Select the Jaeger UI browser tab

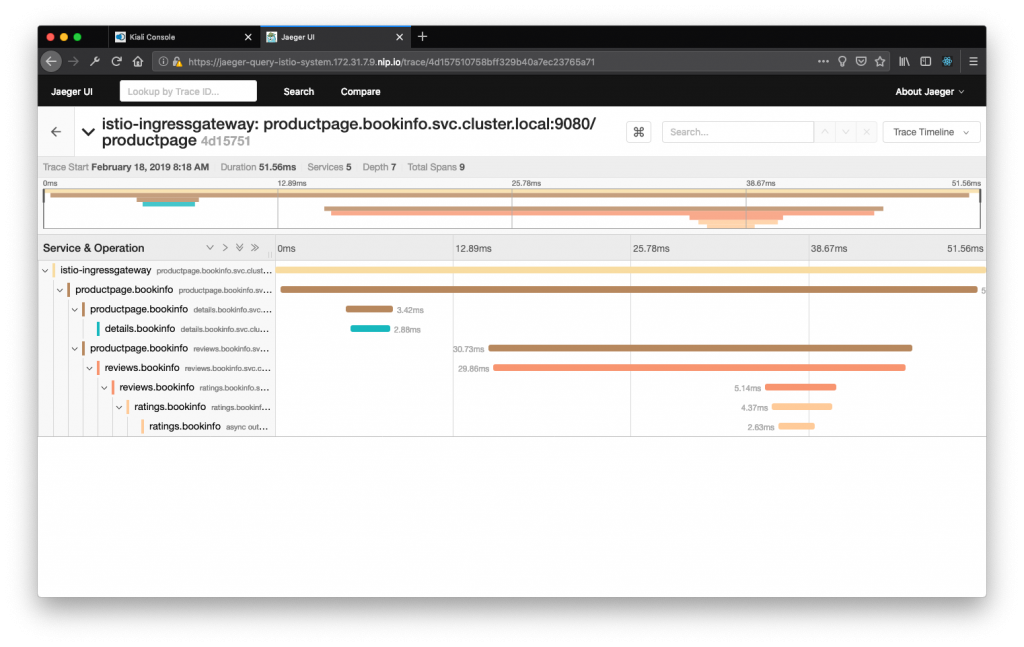coord(336,37)
